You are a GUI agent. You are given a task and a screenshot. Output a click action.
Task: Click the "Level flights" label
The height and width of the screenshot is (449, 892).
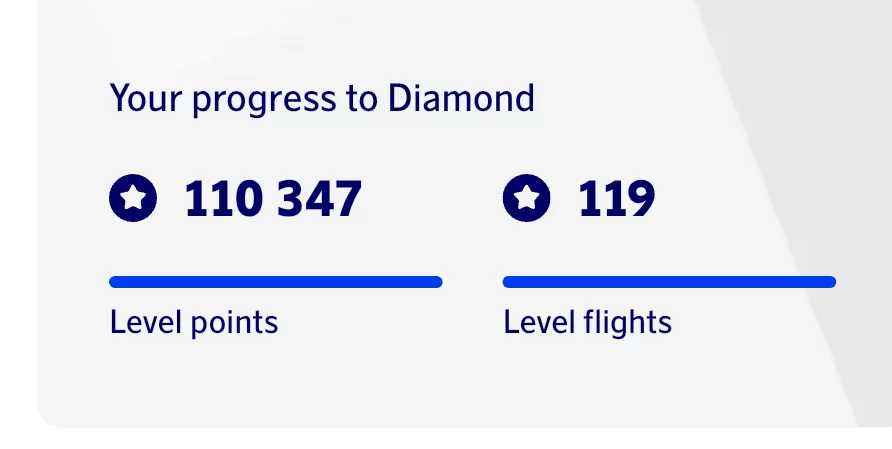(x=587, y=322)
